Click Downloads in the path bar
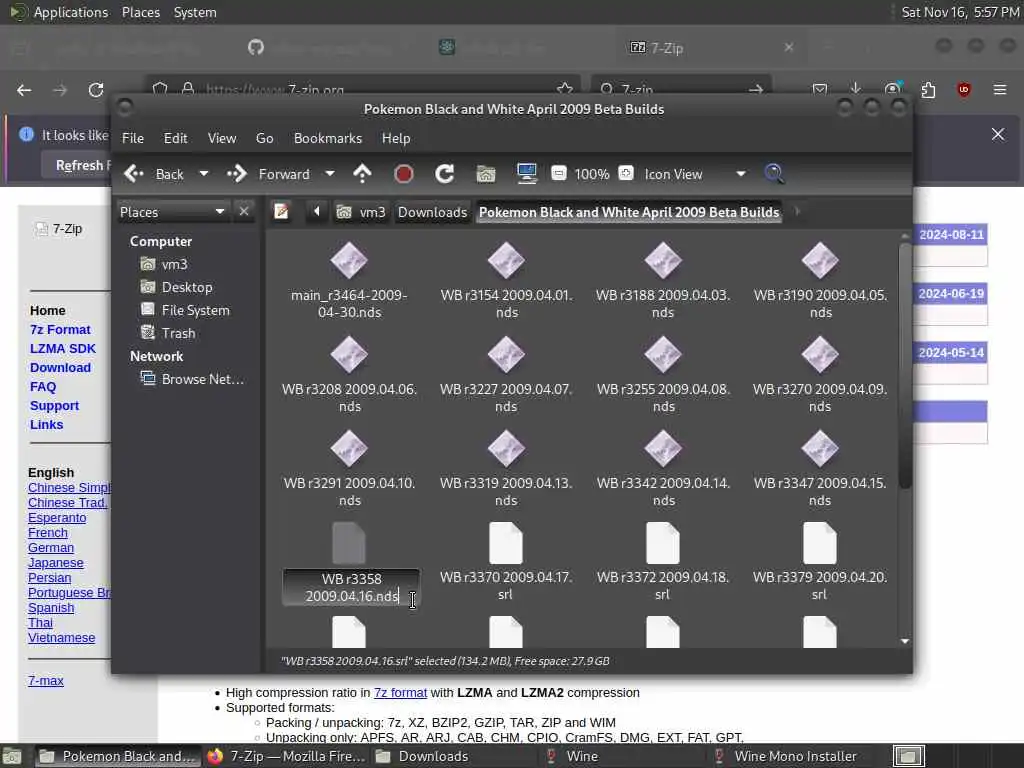1024x768 pixels. pyautogui.click(x=432, y=212)
